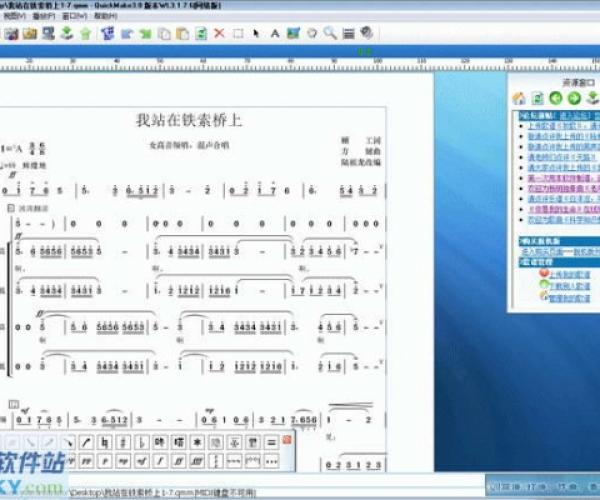Image resolution: width=600 pixels, height=500 pixels.
Task: Click the link with red upload icon
Action: 569,275
